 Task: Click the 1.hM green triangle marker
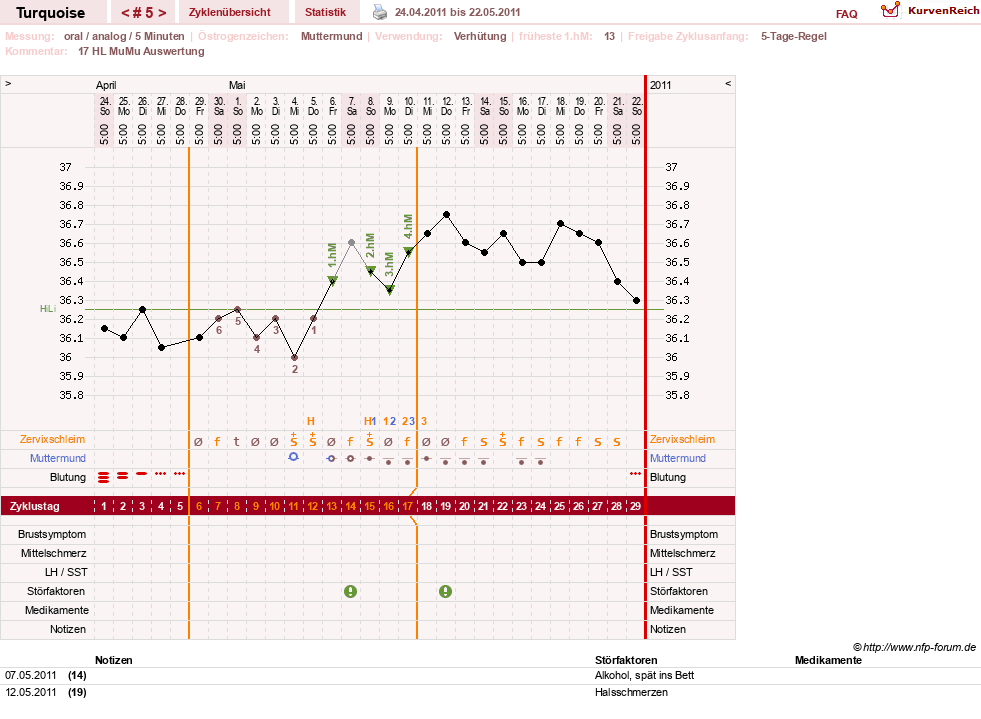coord(332,280)
